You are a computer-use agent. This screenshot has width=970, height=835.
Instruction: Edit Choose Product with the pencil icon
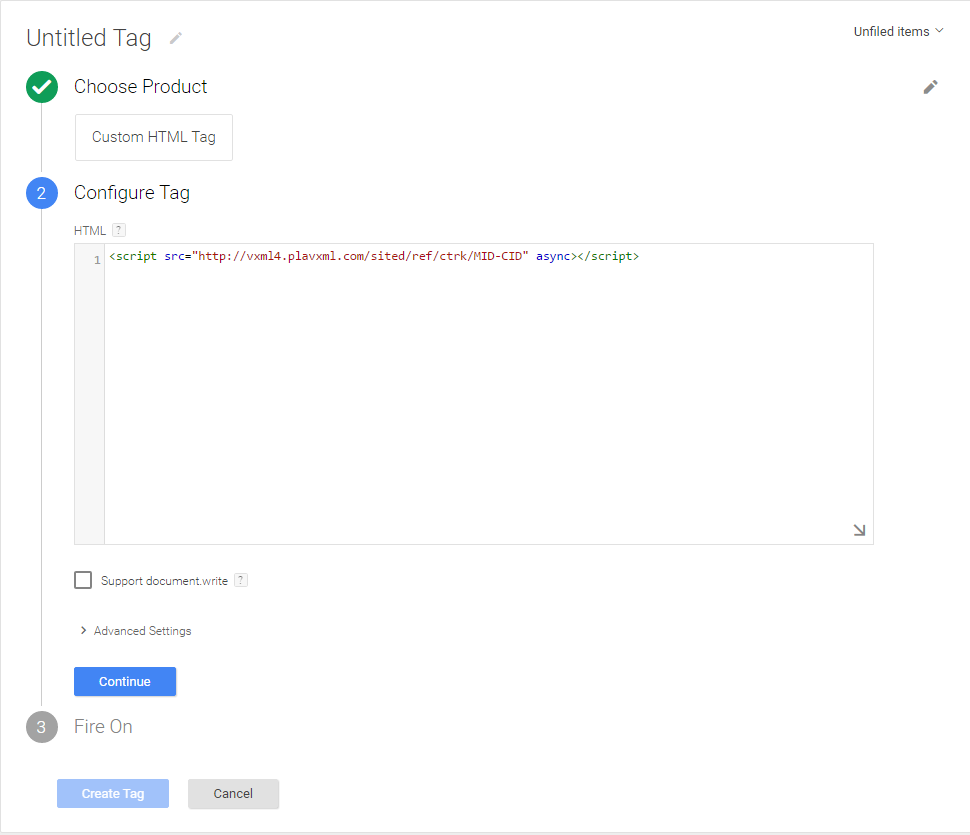point(930,87)
